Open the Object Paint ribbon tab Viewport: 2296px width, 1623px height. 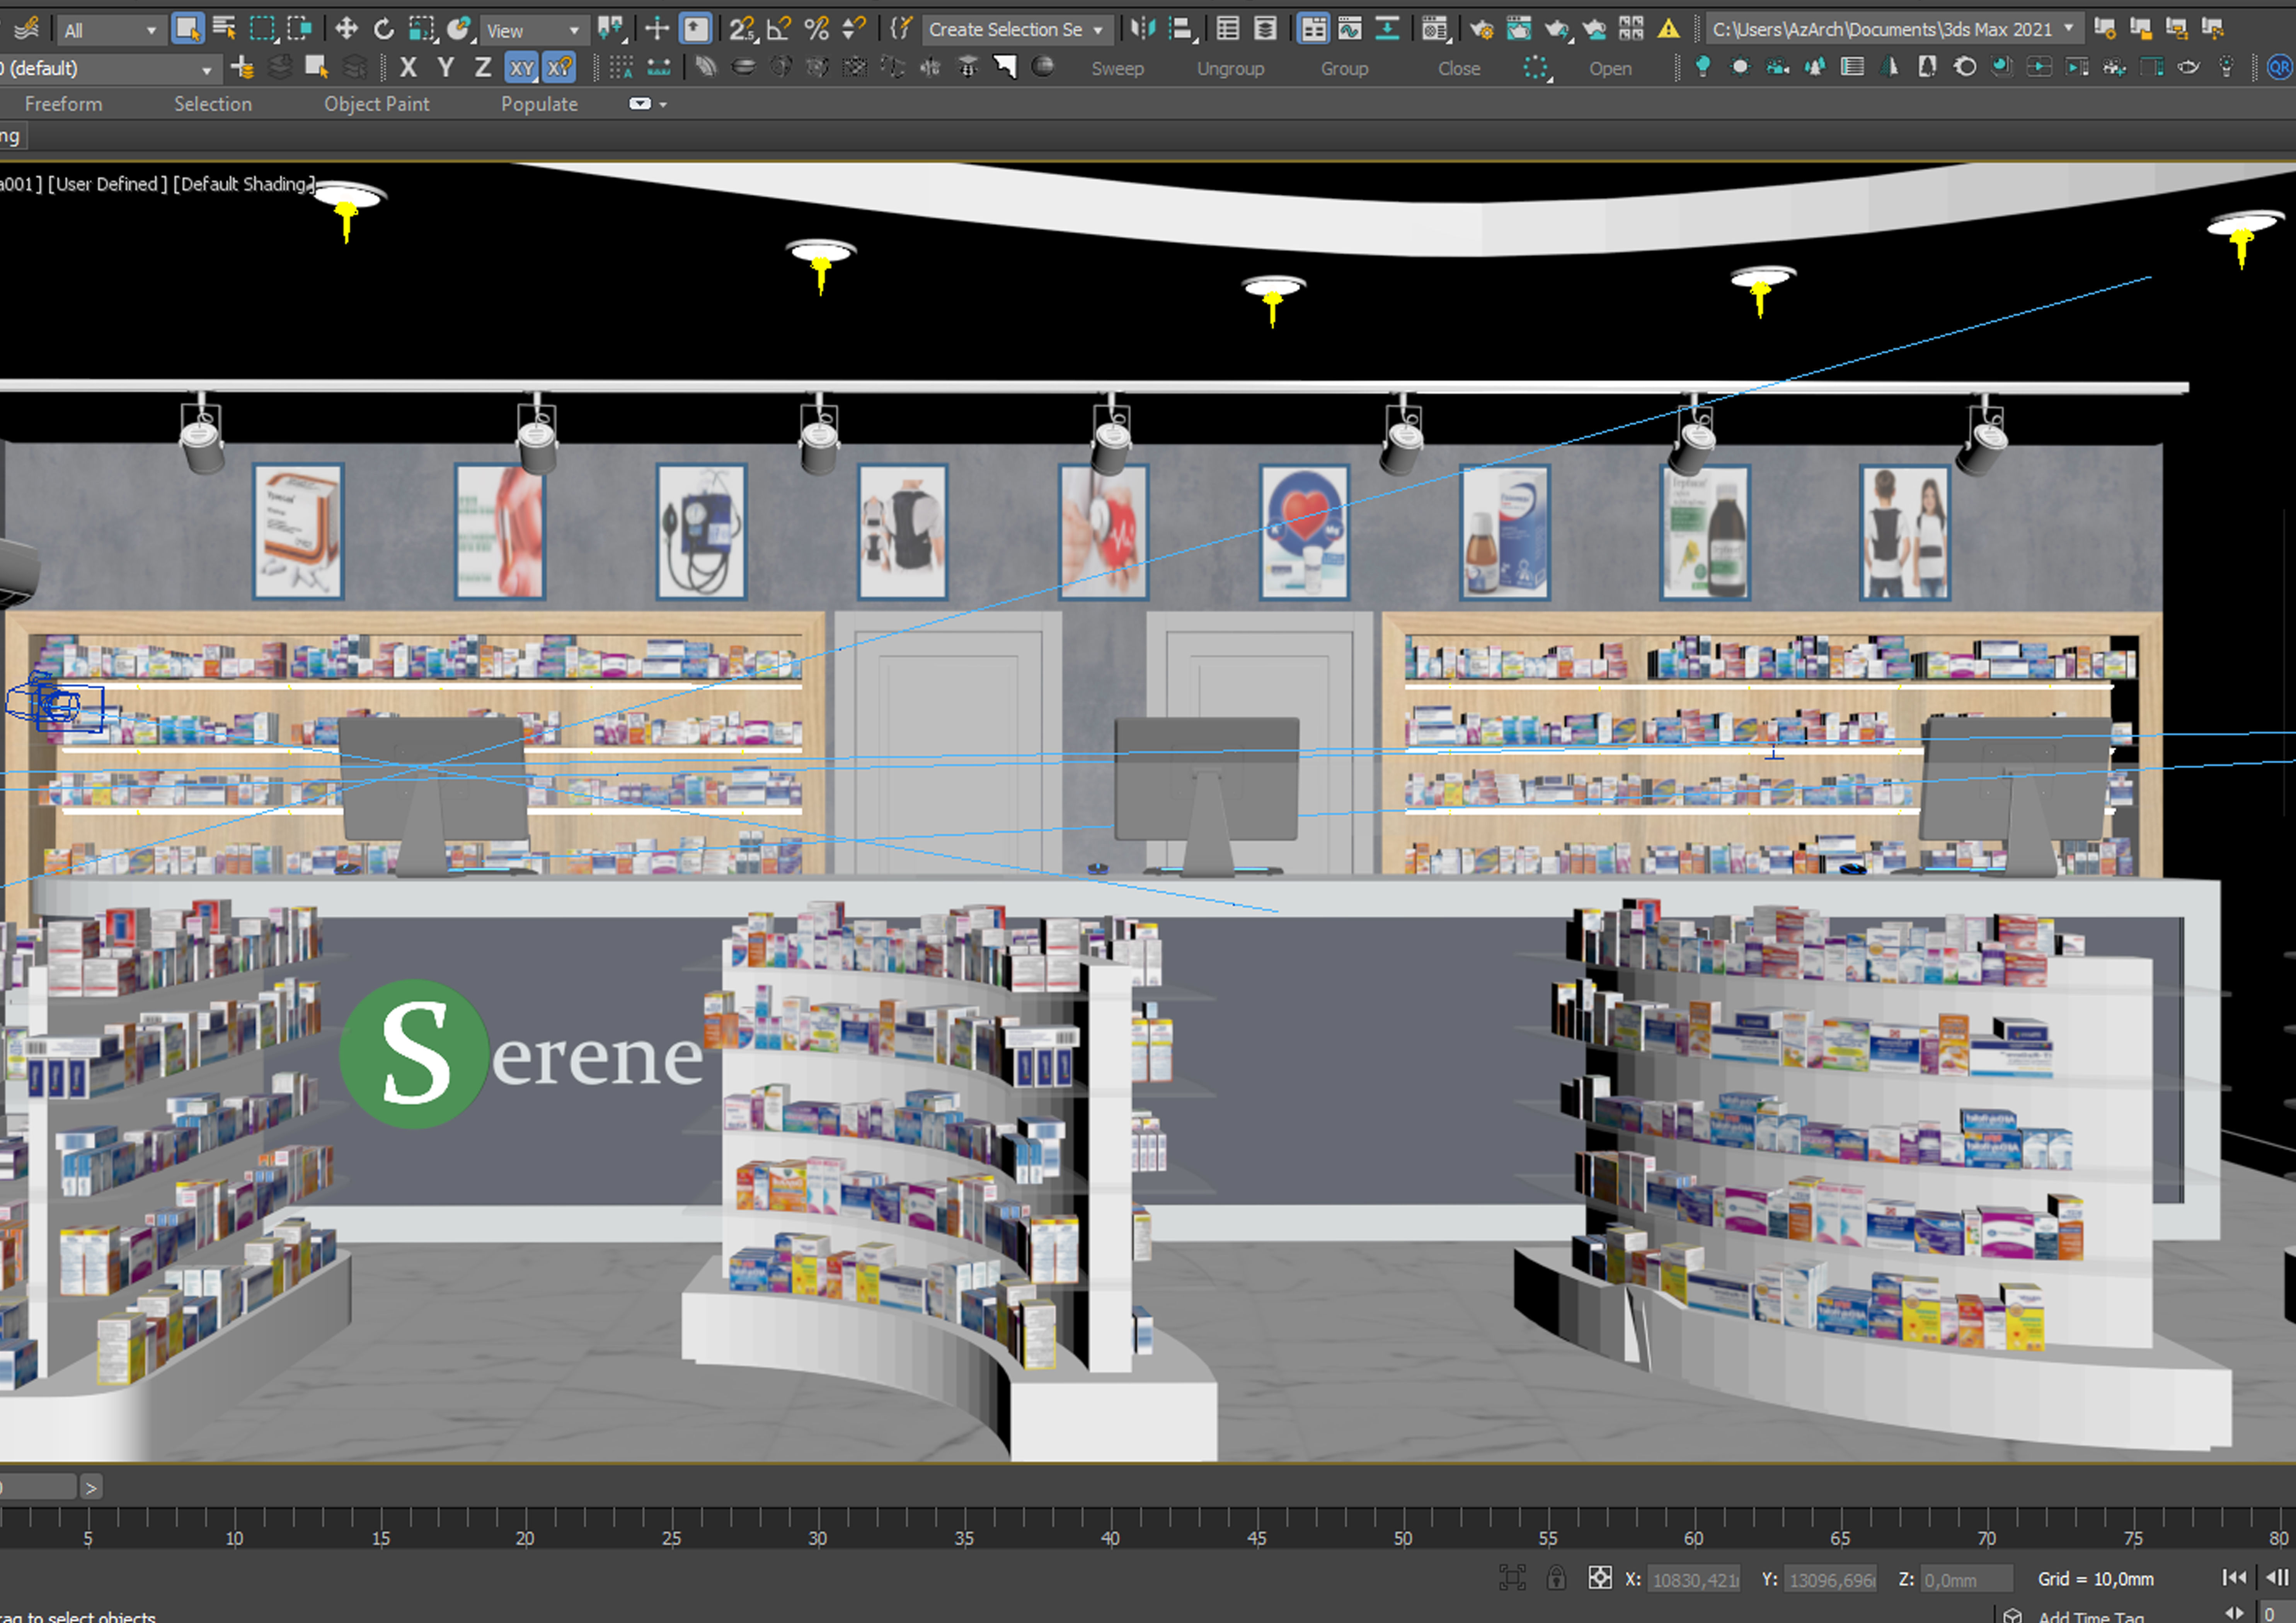[376, 104]
